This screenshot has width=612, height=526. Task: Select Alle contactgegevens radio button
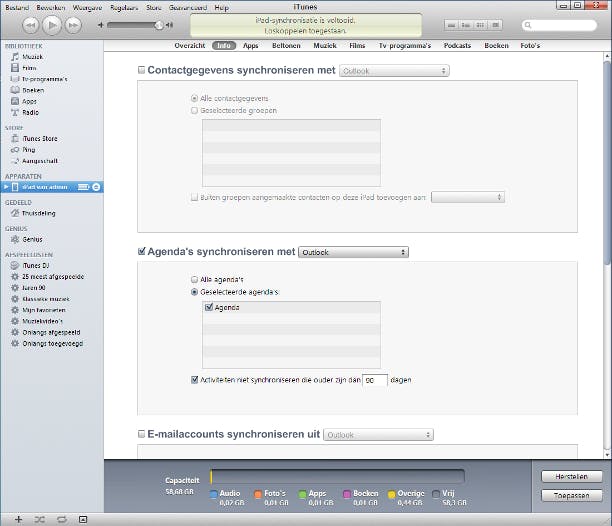tap(194, 98)
